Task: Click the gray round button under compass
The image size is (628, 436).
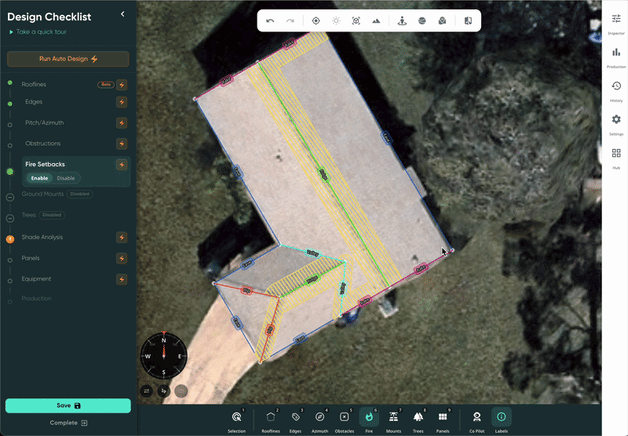Action: [181, 391]
